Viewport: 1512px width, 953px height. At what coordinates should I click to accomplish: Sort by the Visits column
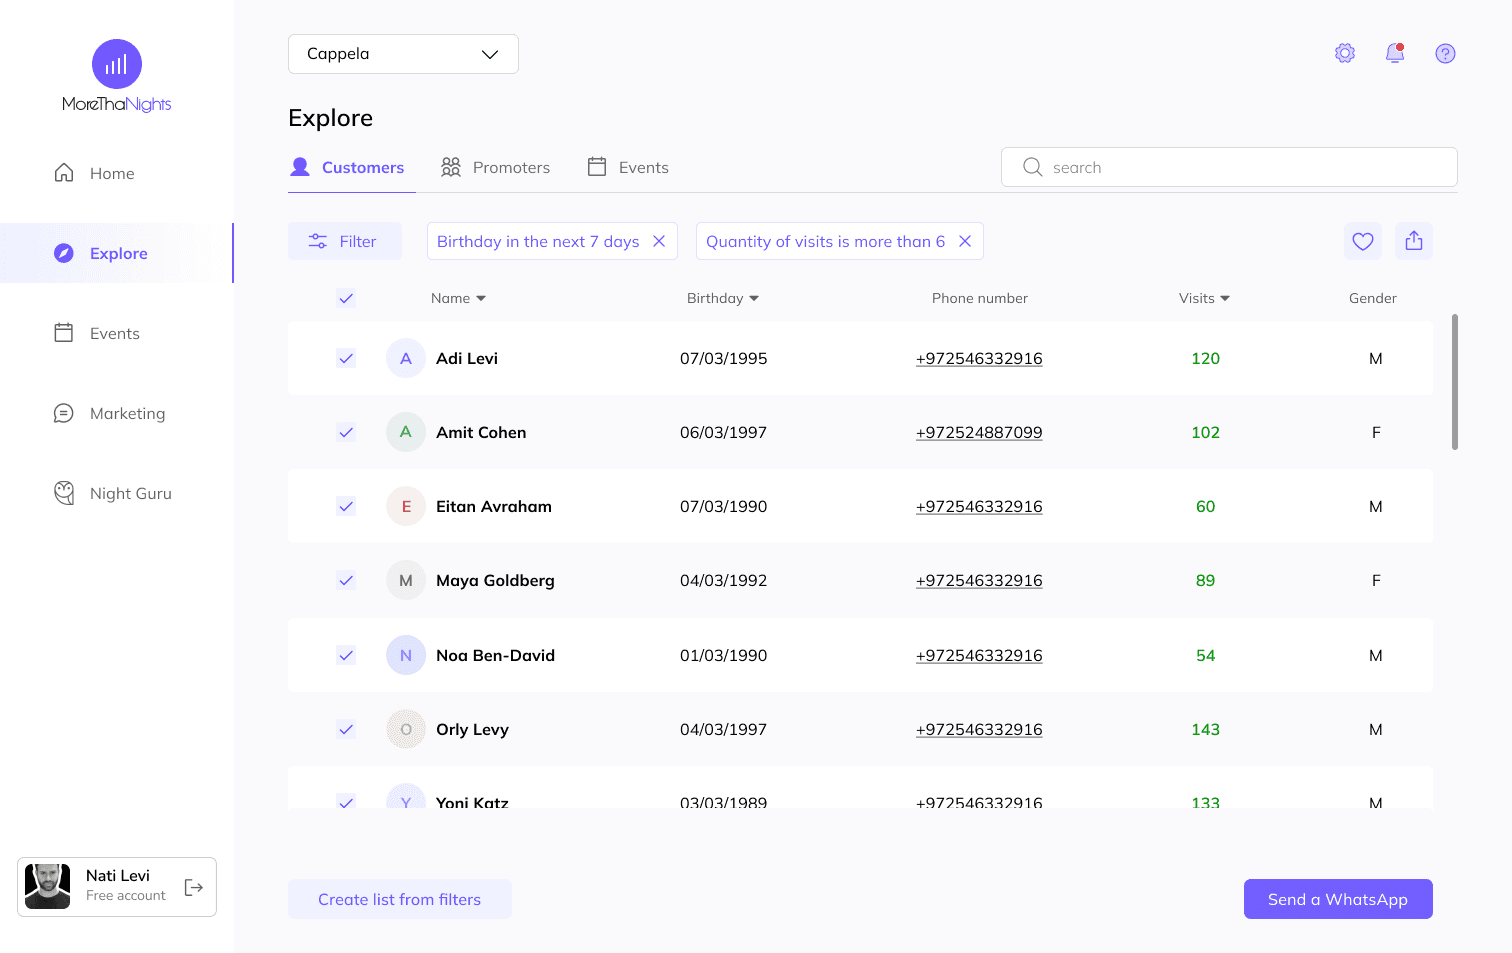click(1204, 298)
